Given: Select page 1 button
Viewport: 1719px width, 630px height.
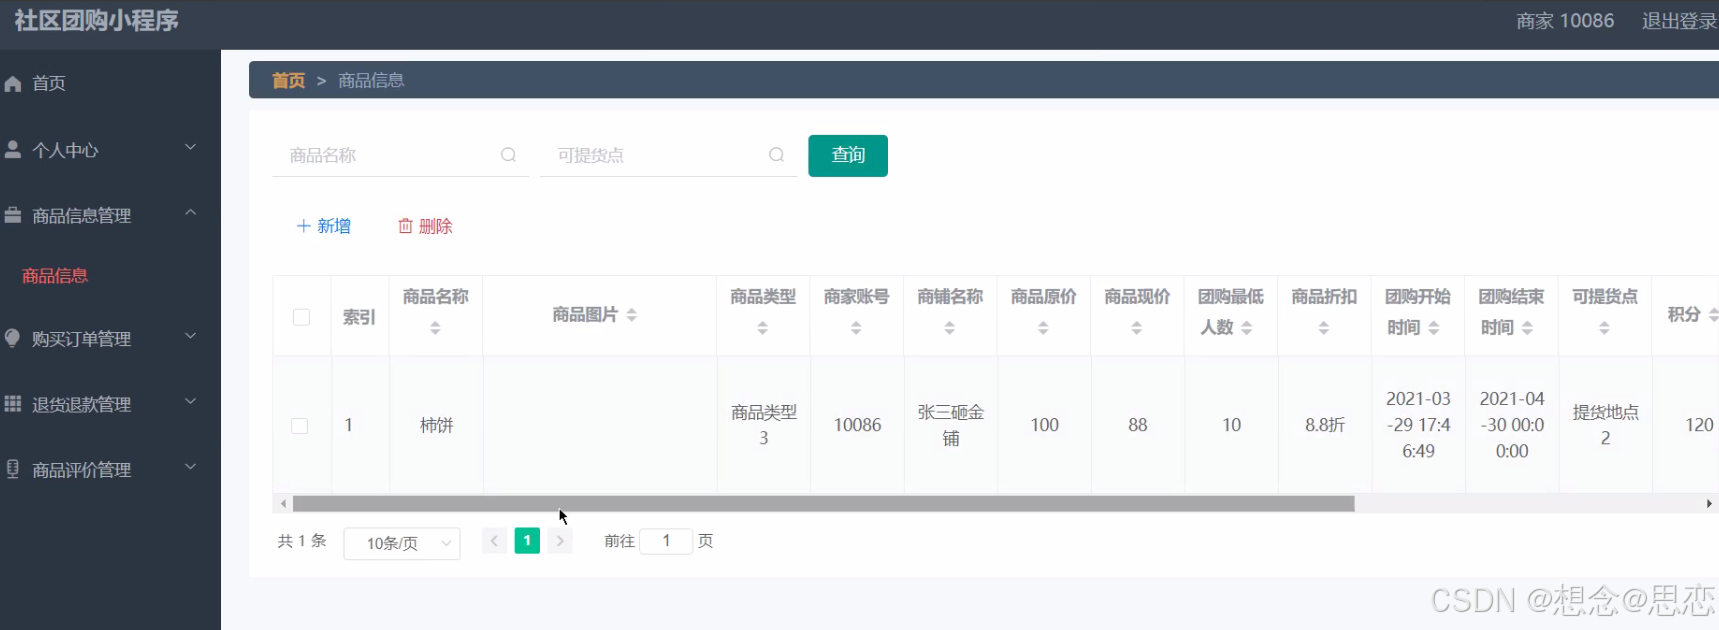Looking at the screenshot, I should pyautogui.click(x=527, y=541).
